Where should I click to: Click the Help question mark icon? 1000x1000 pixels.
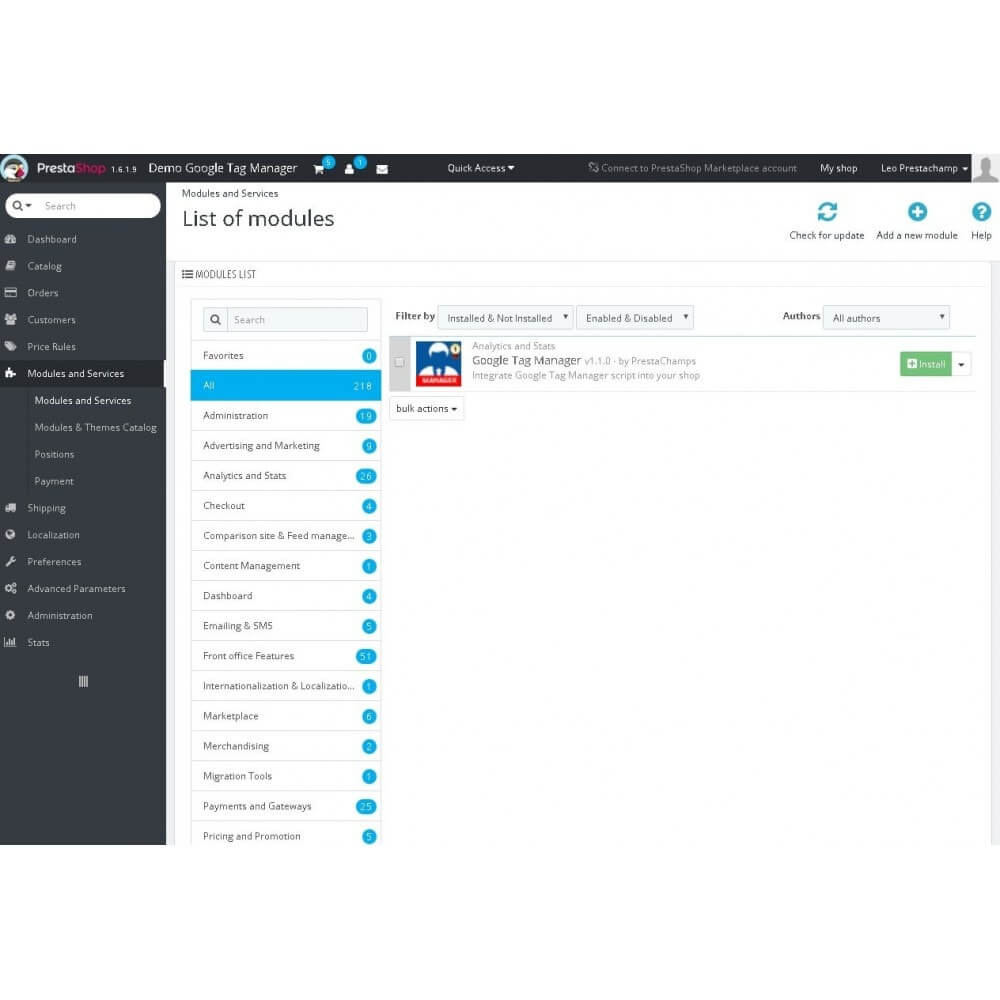pos(981,212)
